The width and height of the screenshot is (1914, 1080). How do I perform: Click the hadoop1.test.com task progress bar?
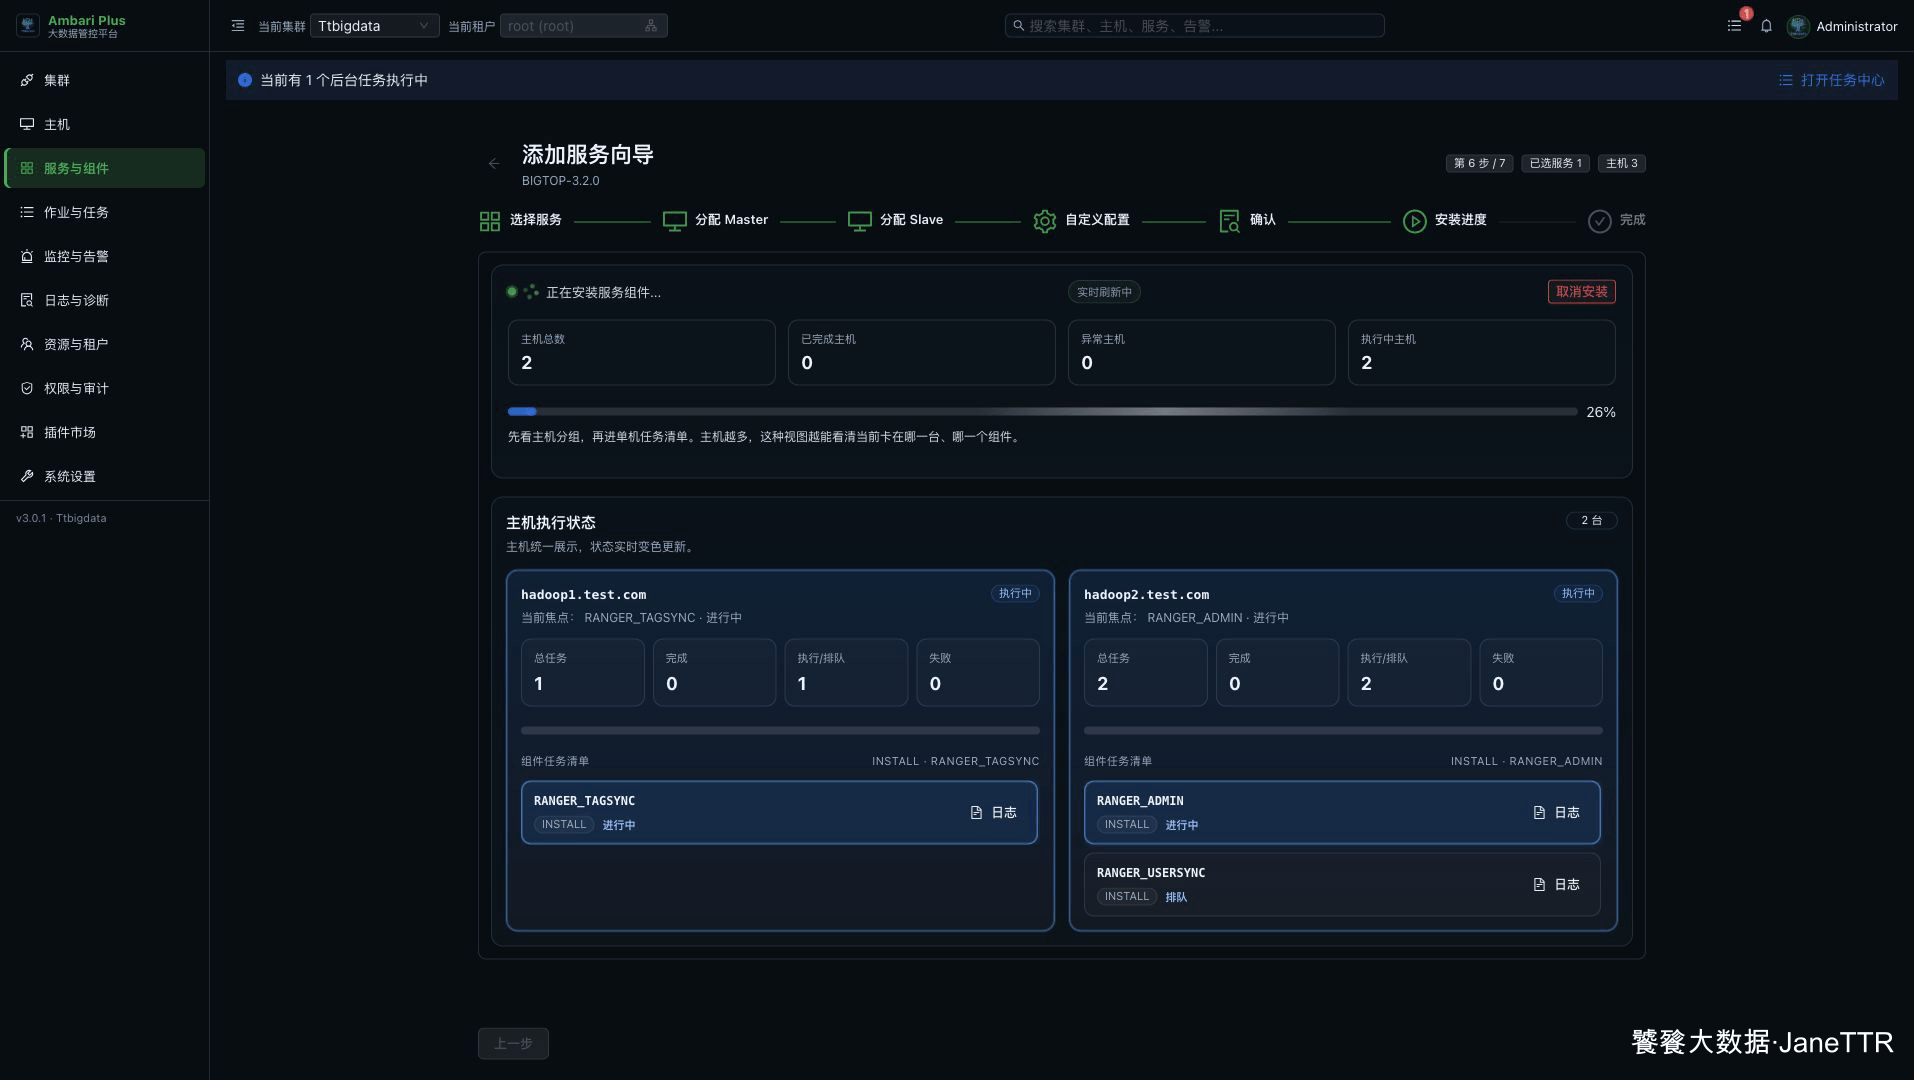[780, 731]
